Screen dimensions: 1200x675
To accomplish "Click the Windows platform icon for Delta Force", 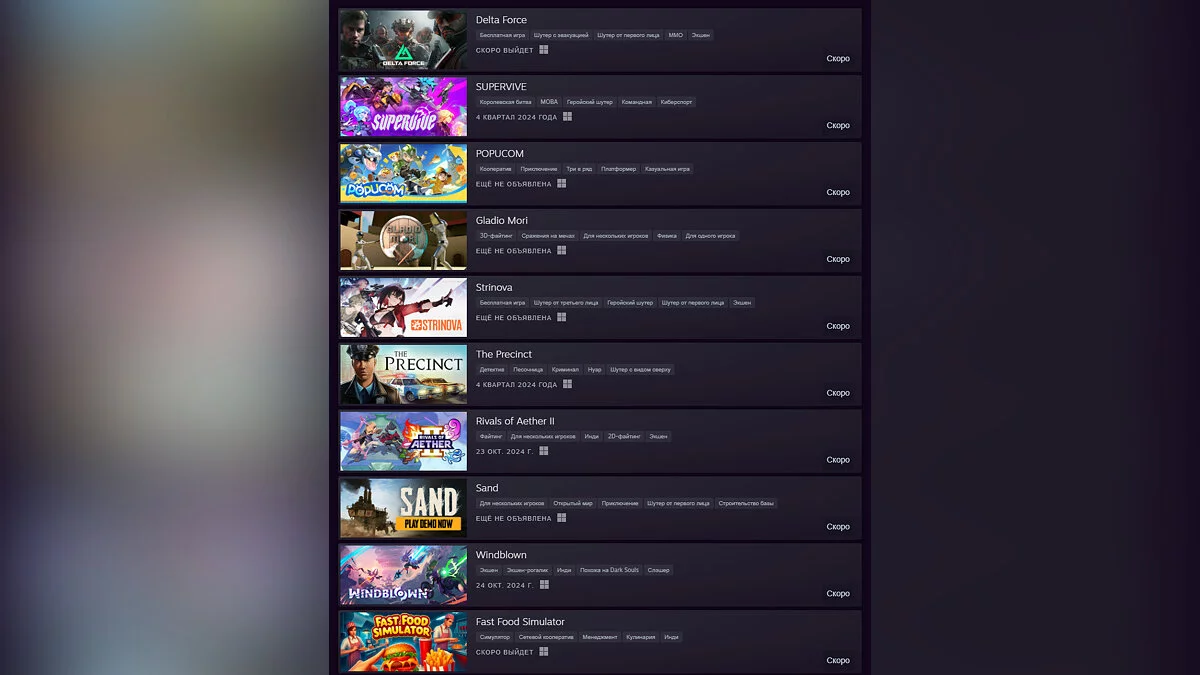I will point(544,49).
